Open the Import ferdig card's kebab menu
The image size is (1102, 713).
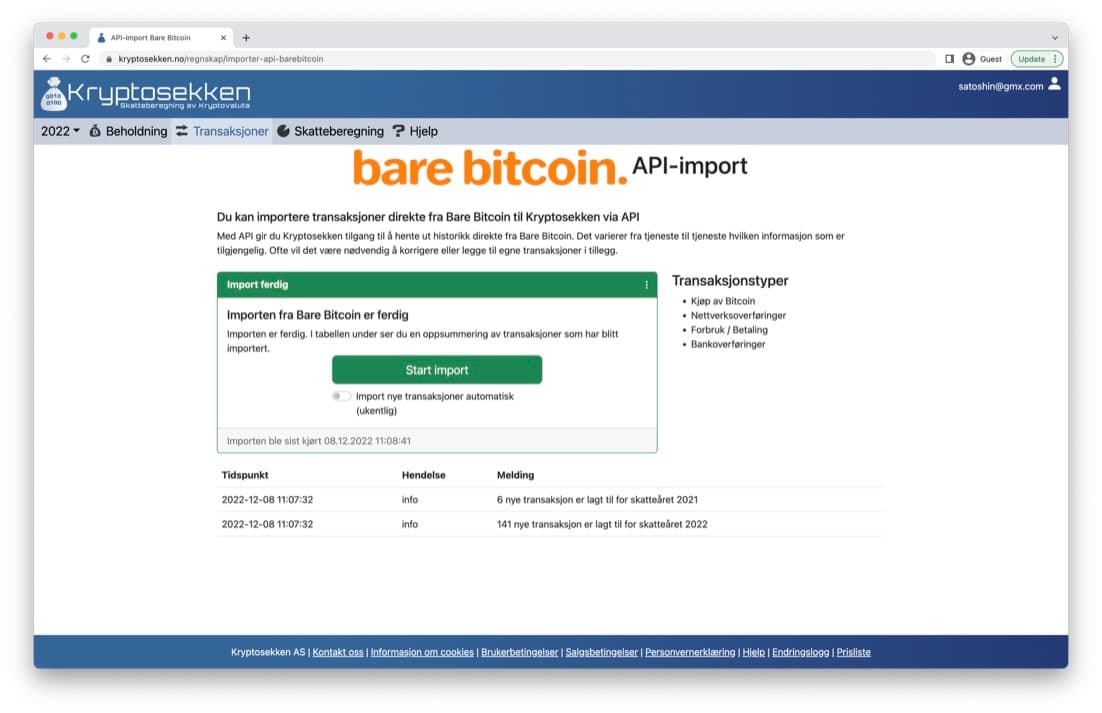tap(645, 285)
